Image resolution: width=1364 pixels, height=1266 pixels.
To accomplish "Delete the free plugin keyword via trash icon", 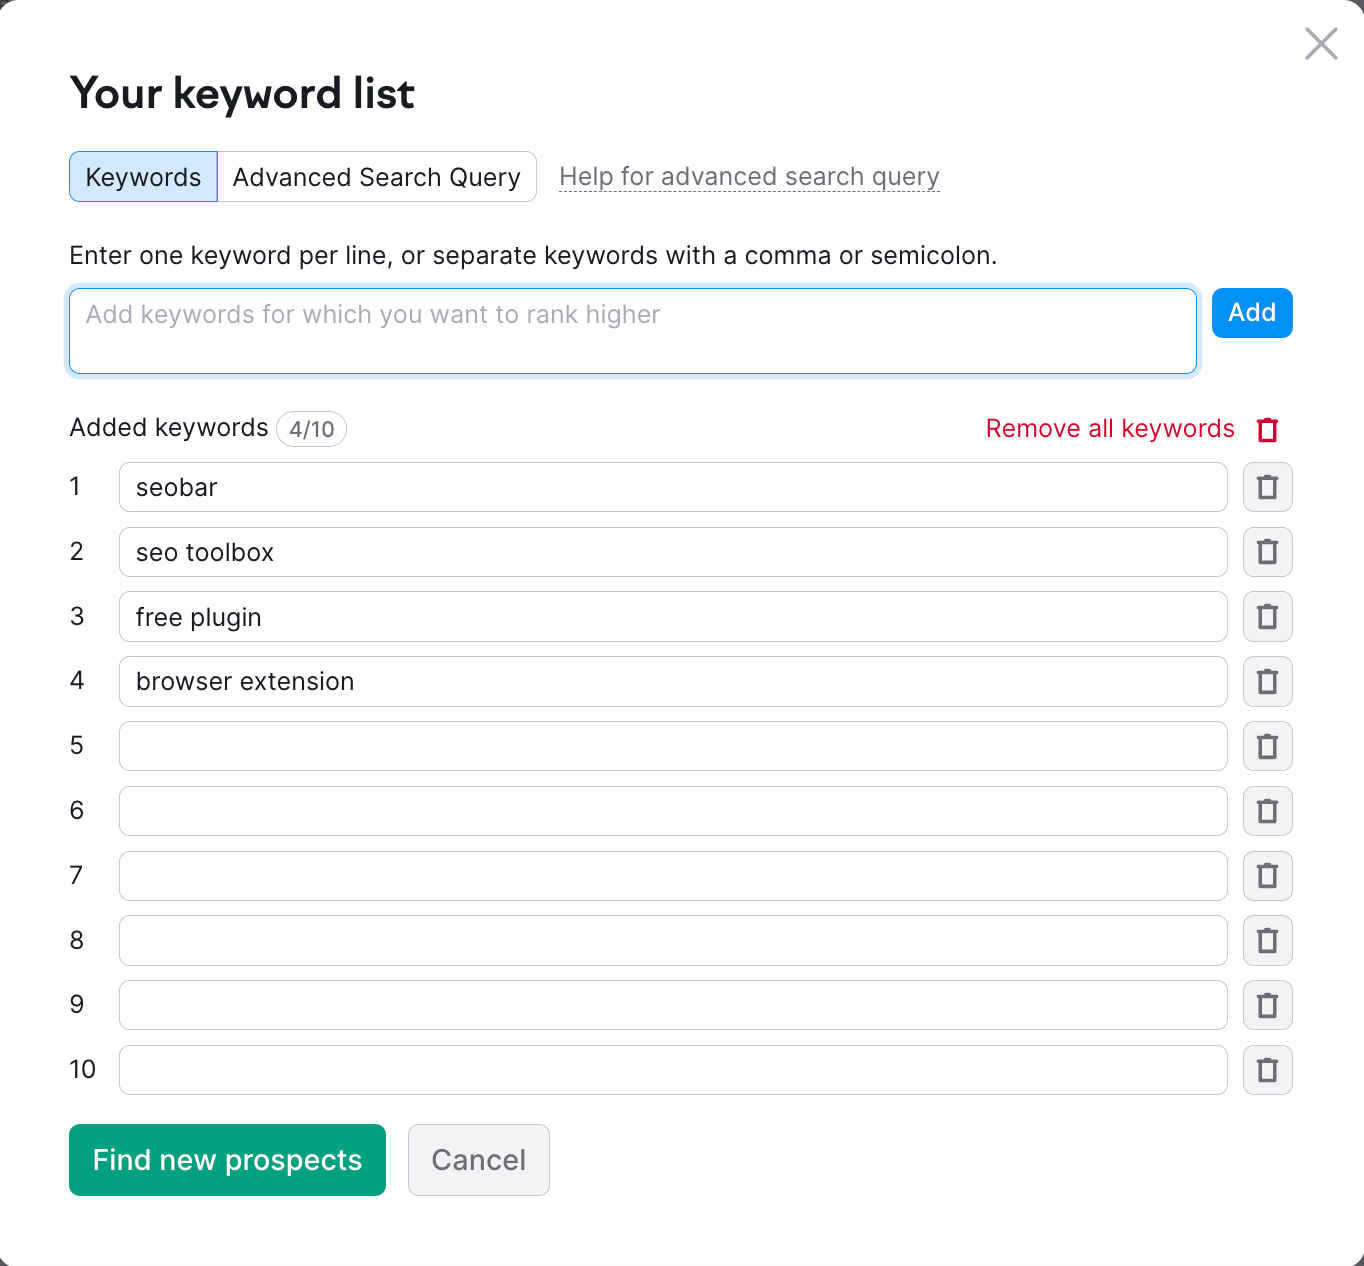I will (1267, 616).
